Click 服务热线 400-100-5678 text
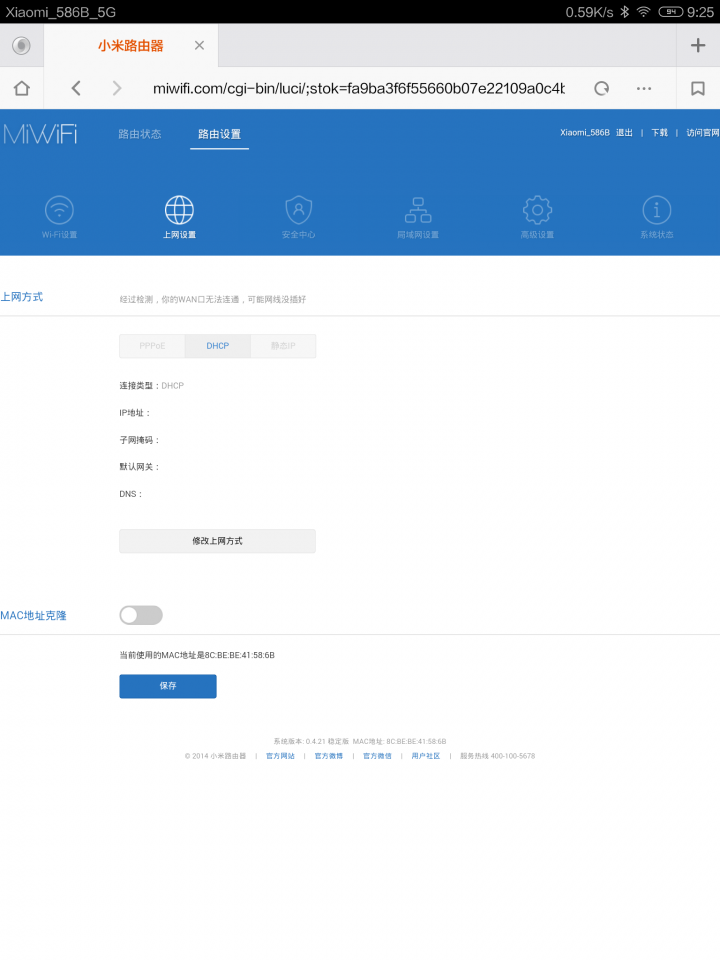This screenshot has width=720, height=960. click(498, 756)
